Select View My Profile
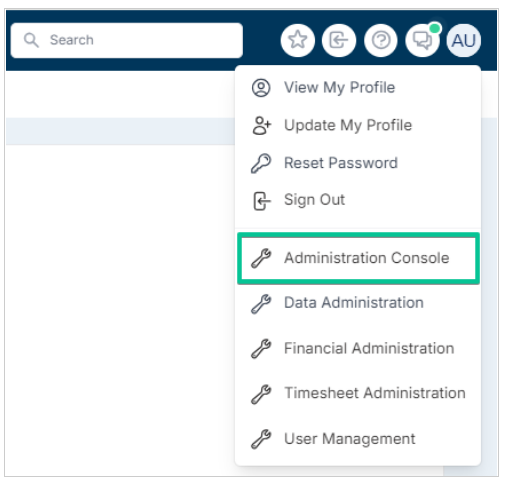This screenshot has width=510, height=484. coord(358,88)
